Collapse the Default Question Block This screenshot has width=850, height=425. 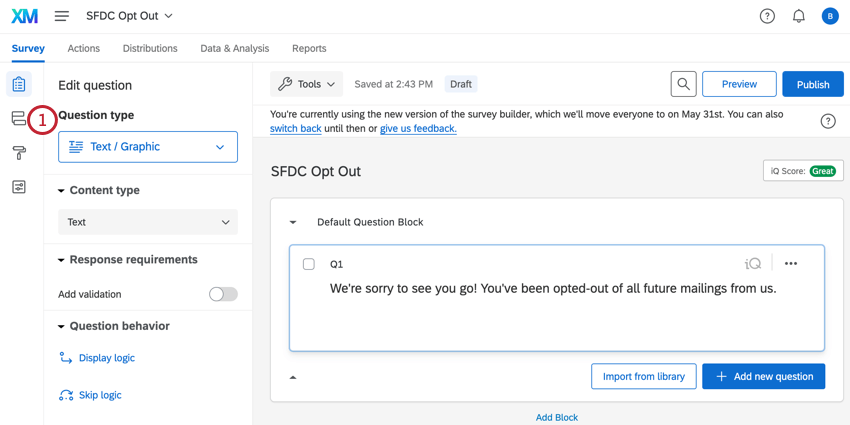tap(293, 222)
